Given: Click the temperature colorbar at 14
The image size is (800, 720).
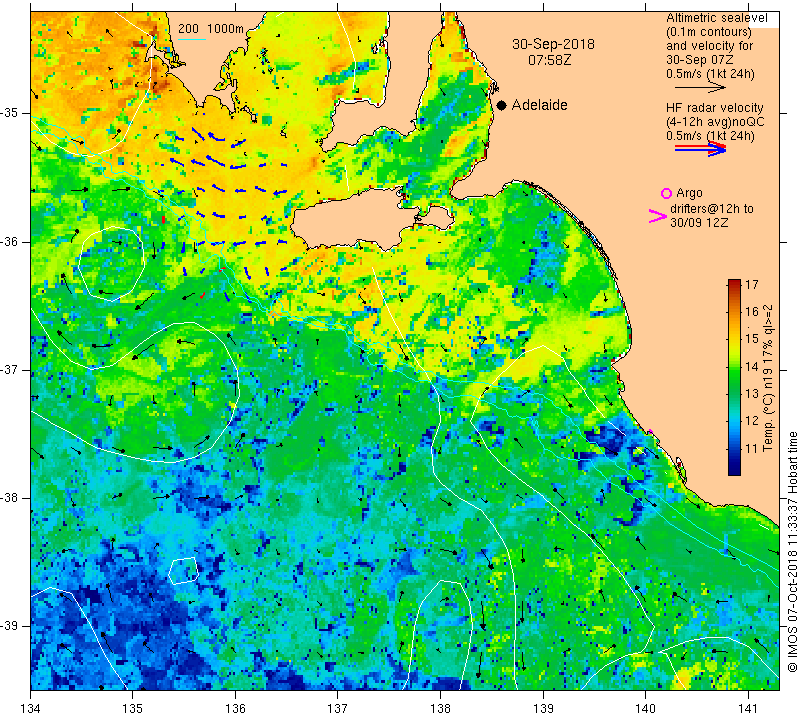Looking at the screenshot, I should 734,366.
